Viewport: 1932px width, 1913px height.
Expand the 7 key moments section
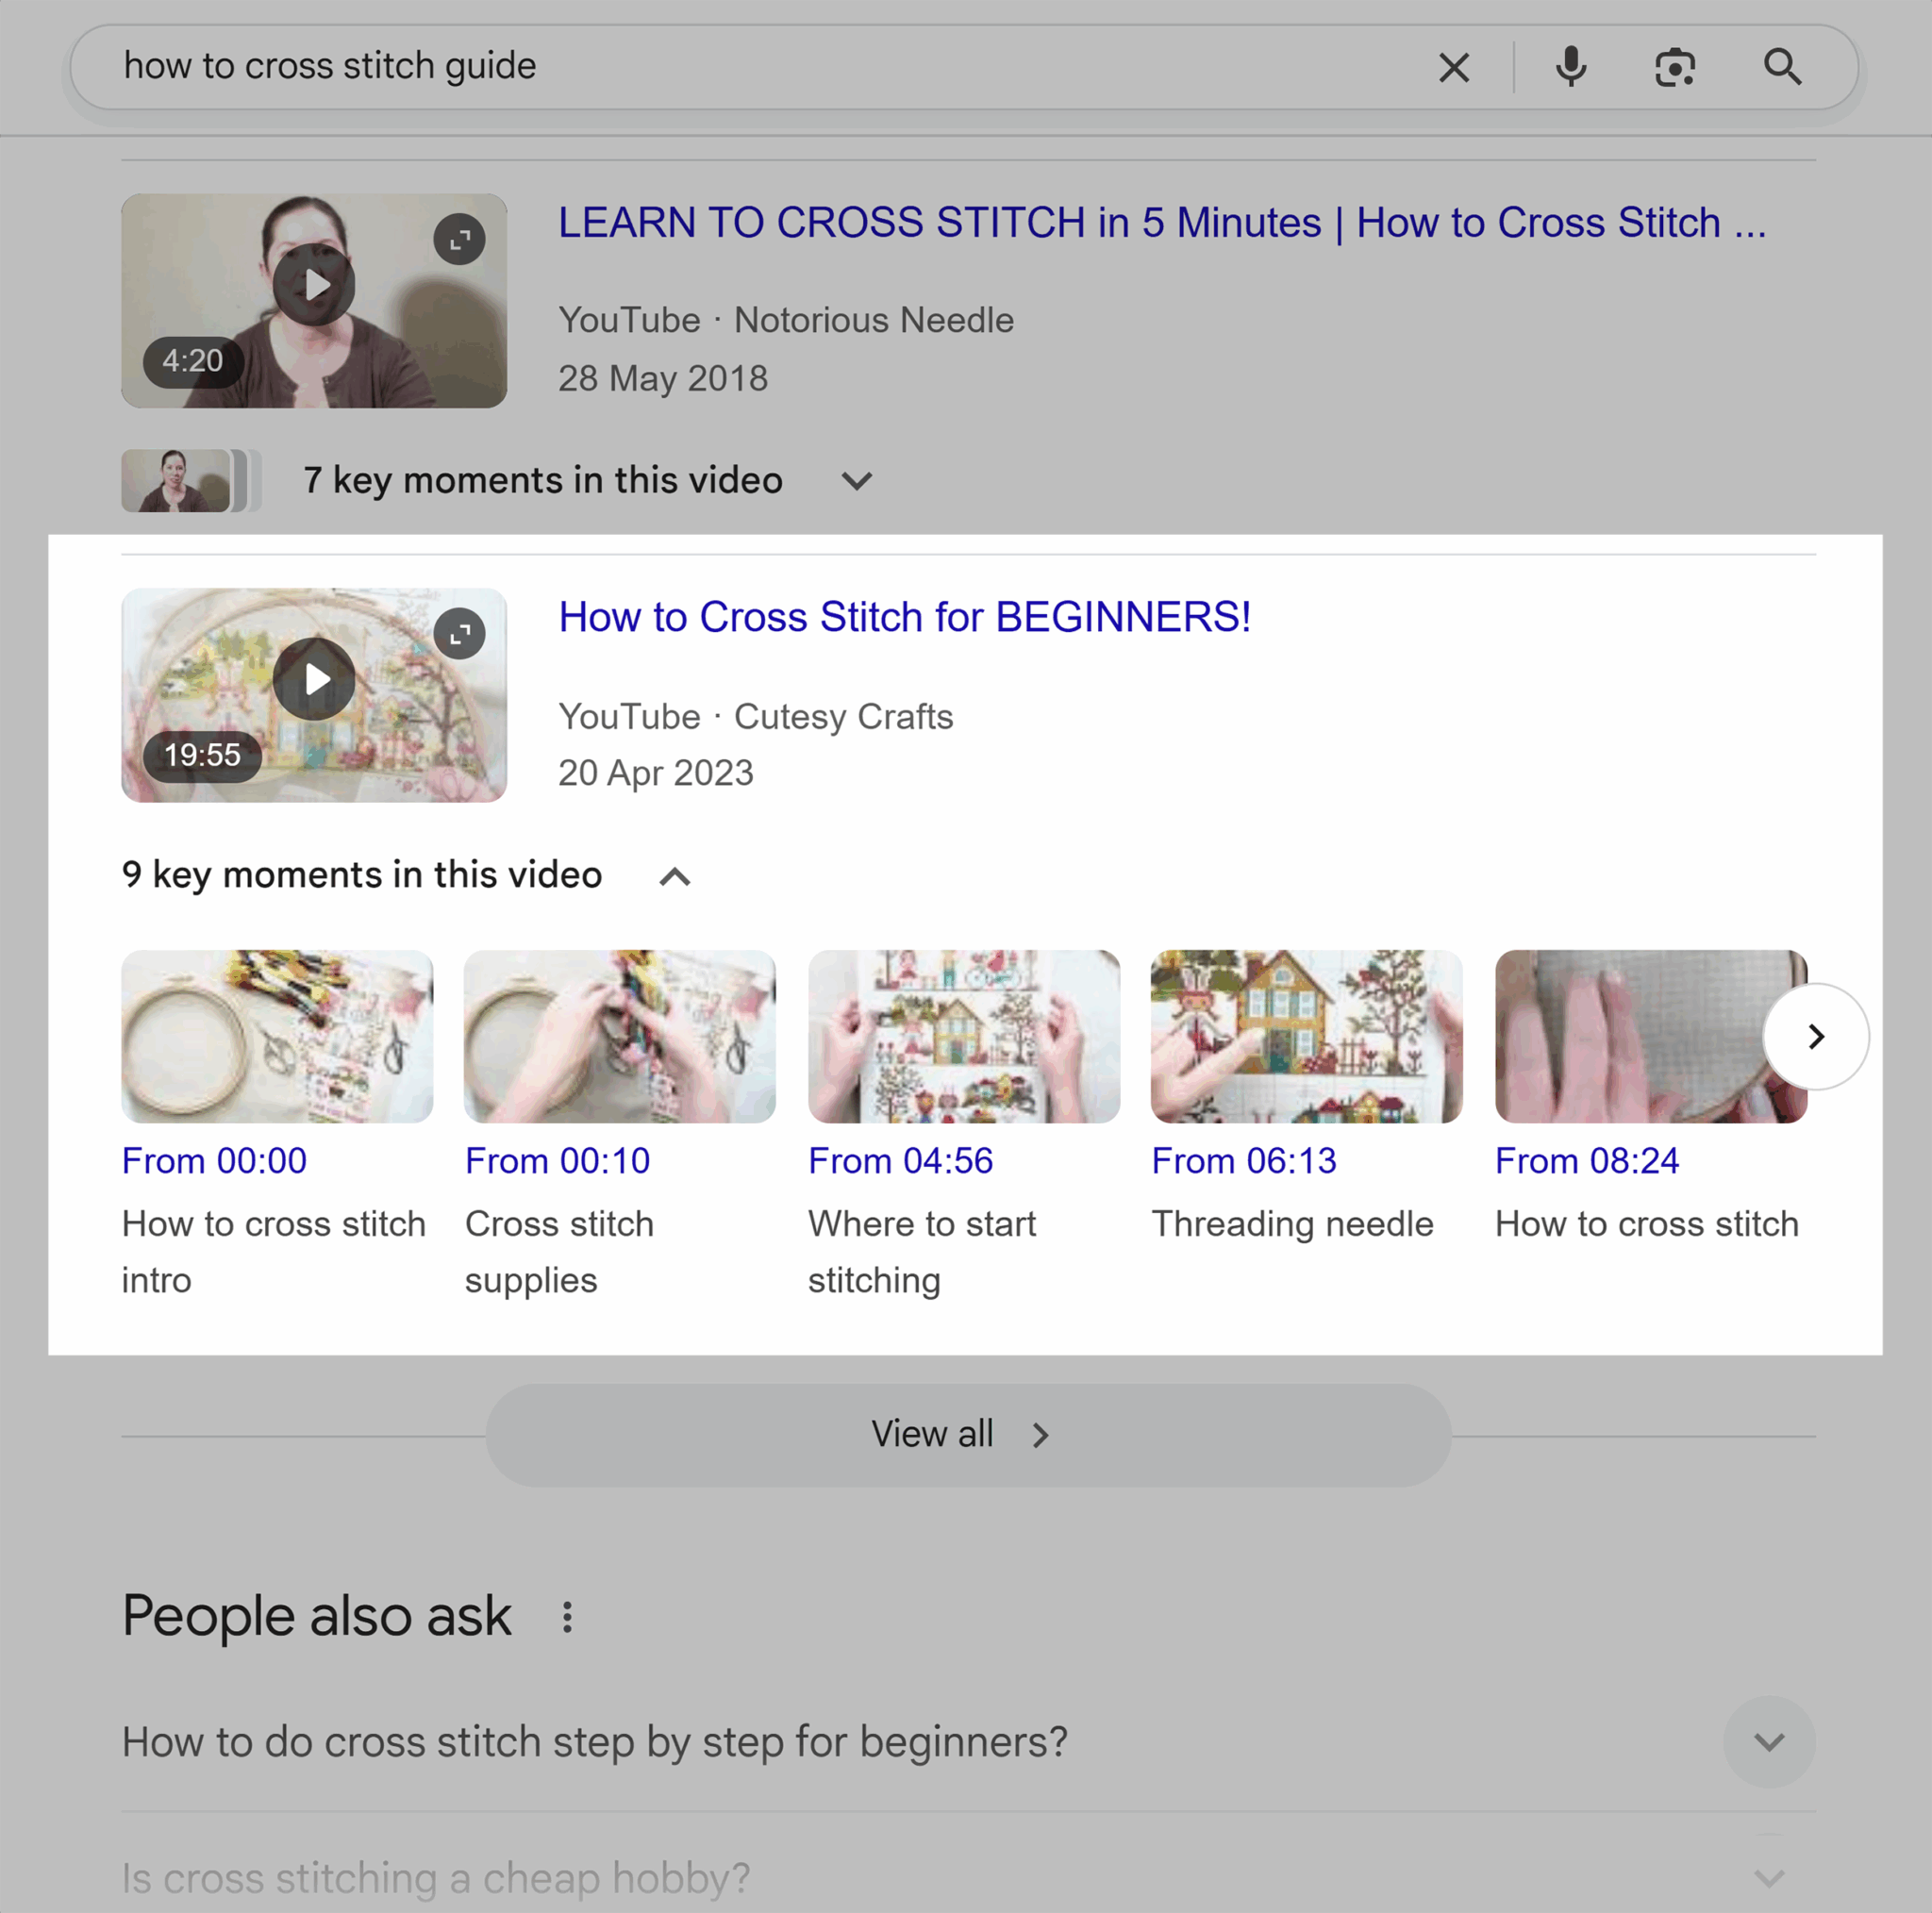857,481
